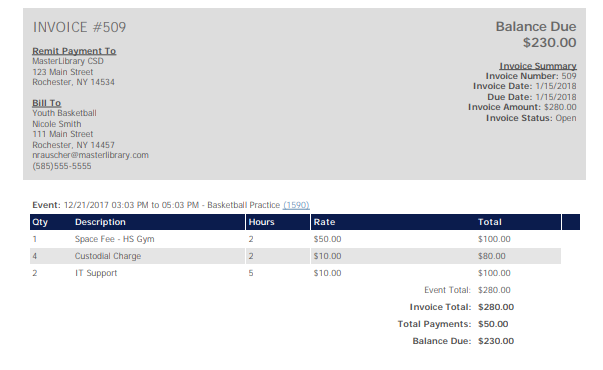The width and height of the screenshot is (603, 370).
Task: Click the Event Total $280.00 amount
Action: [494, 290]
